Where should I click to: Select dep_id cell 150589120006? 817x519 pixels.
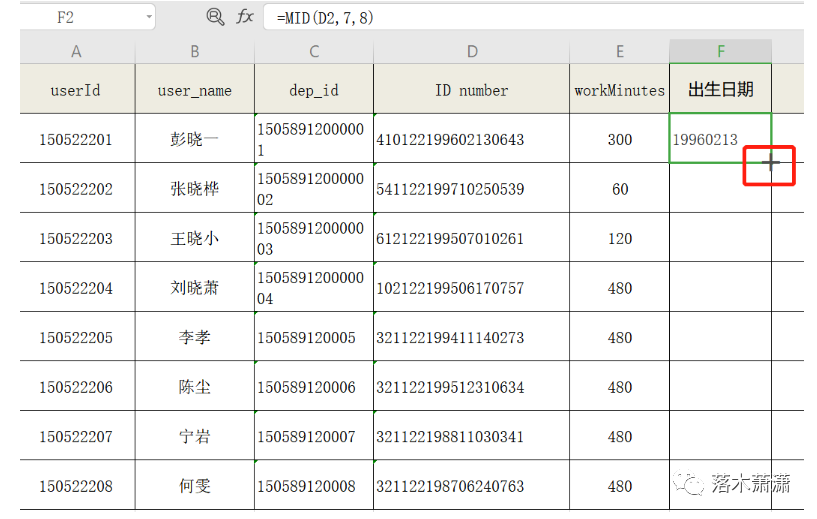coord(314,386)
